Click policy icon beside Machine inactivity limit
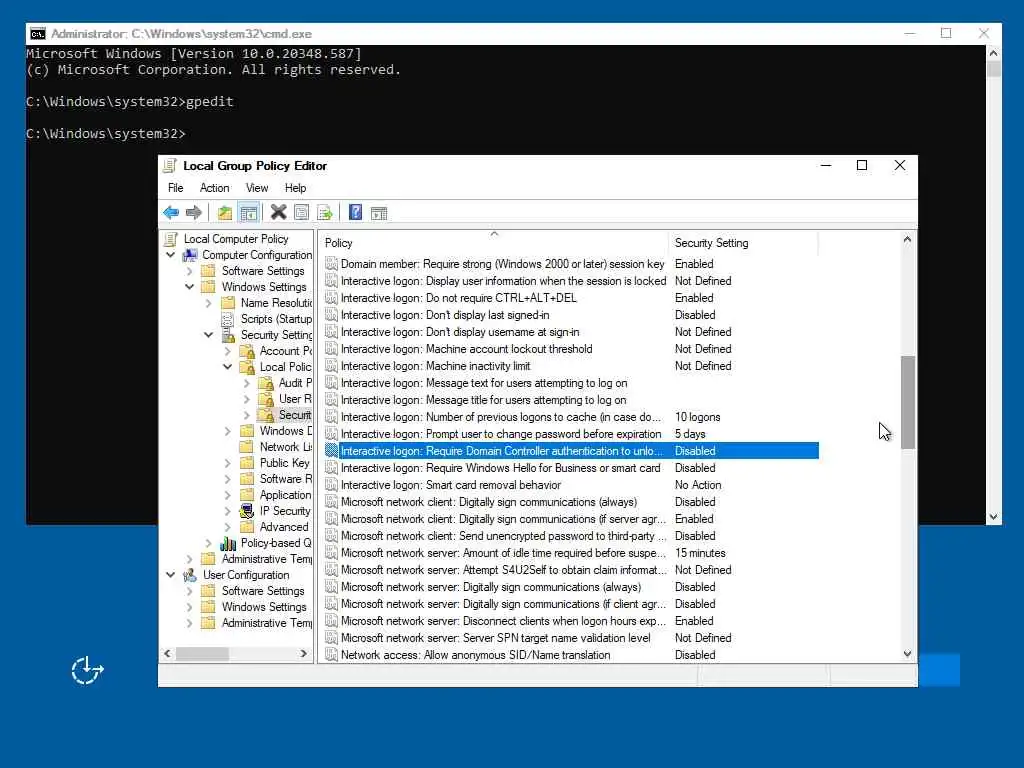This screenshot has height=768, width=1024. [331, 366]
